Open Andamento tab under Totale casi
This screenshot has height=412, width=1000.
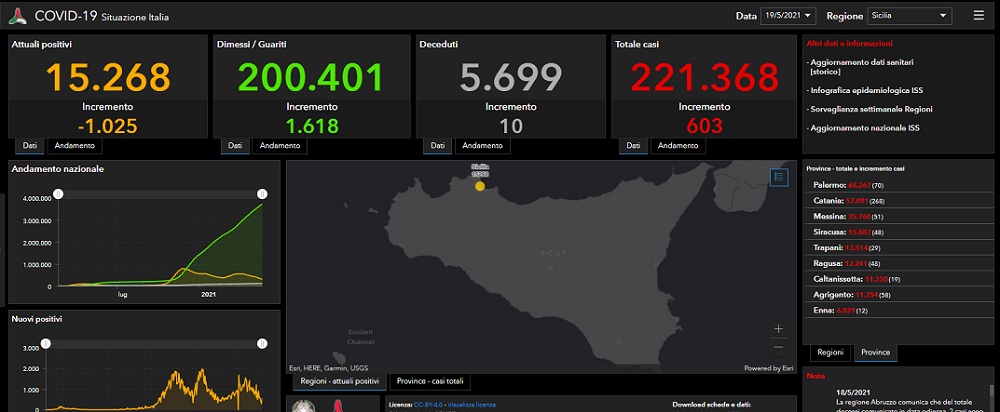[x=679, y=146]
